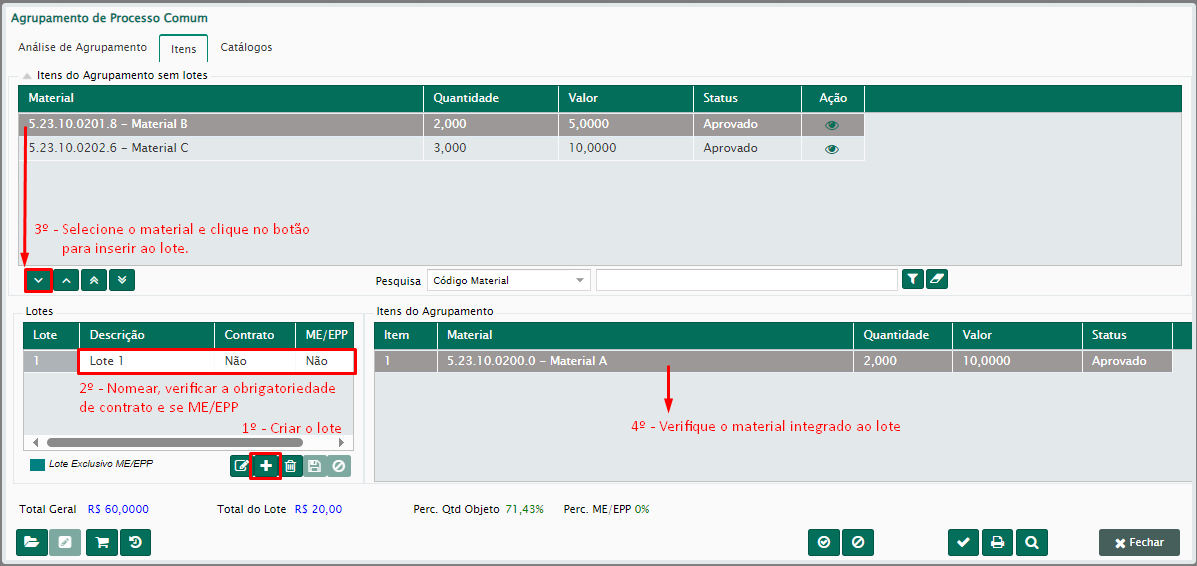
Task: Click the Pesquisa text input field
Action: (x=746, y=280)
